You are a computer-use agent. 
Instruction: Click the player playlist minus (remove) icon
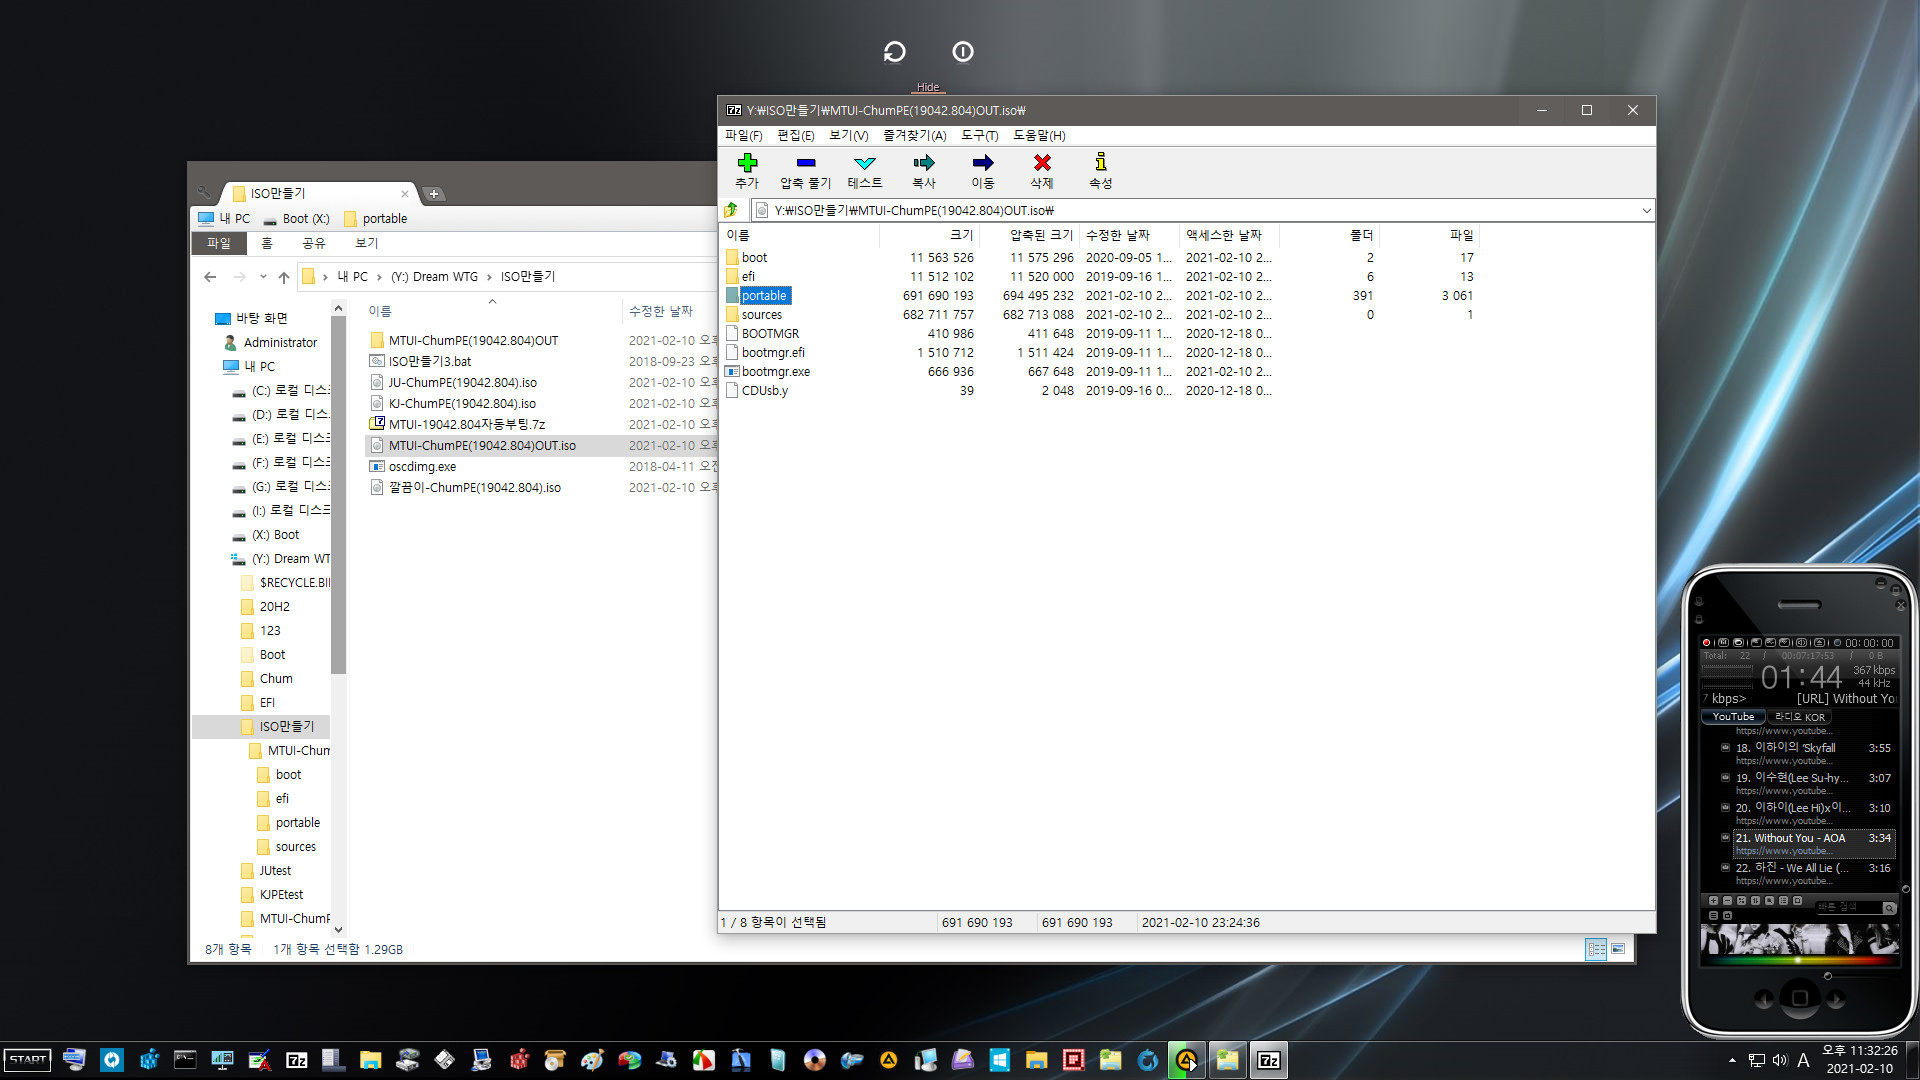pyautogui.click(x=1727, y=901)
